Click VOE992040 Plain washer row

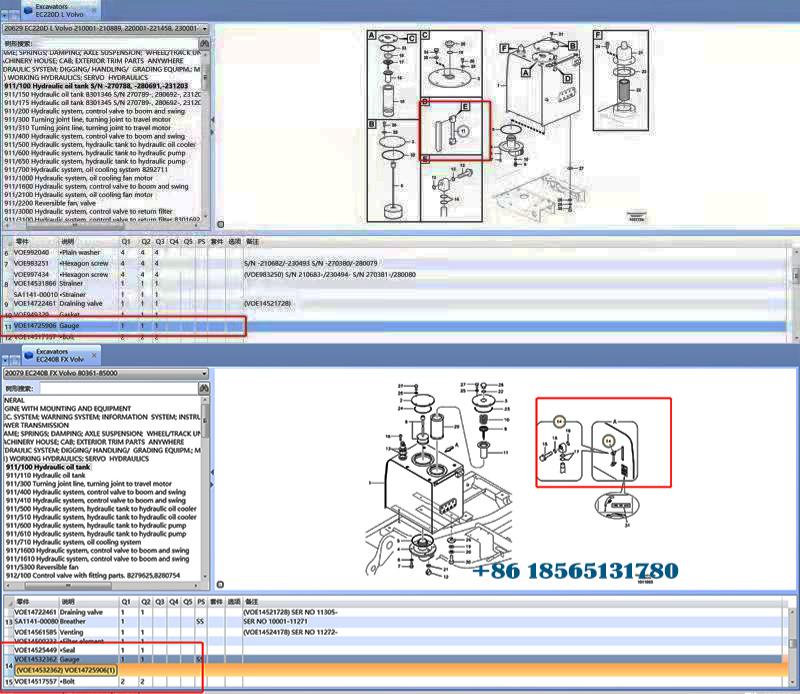[395, 253]
